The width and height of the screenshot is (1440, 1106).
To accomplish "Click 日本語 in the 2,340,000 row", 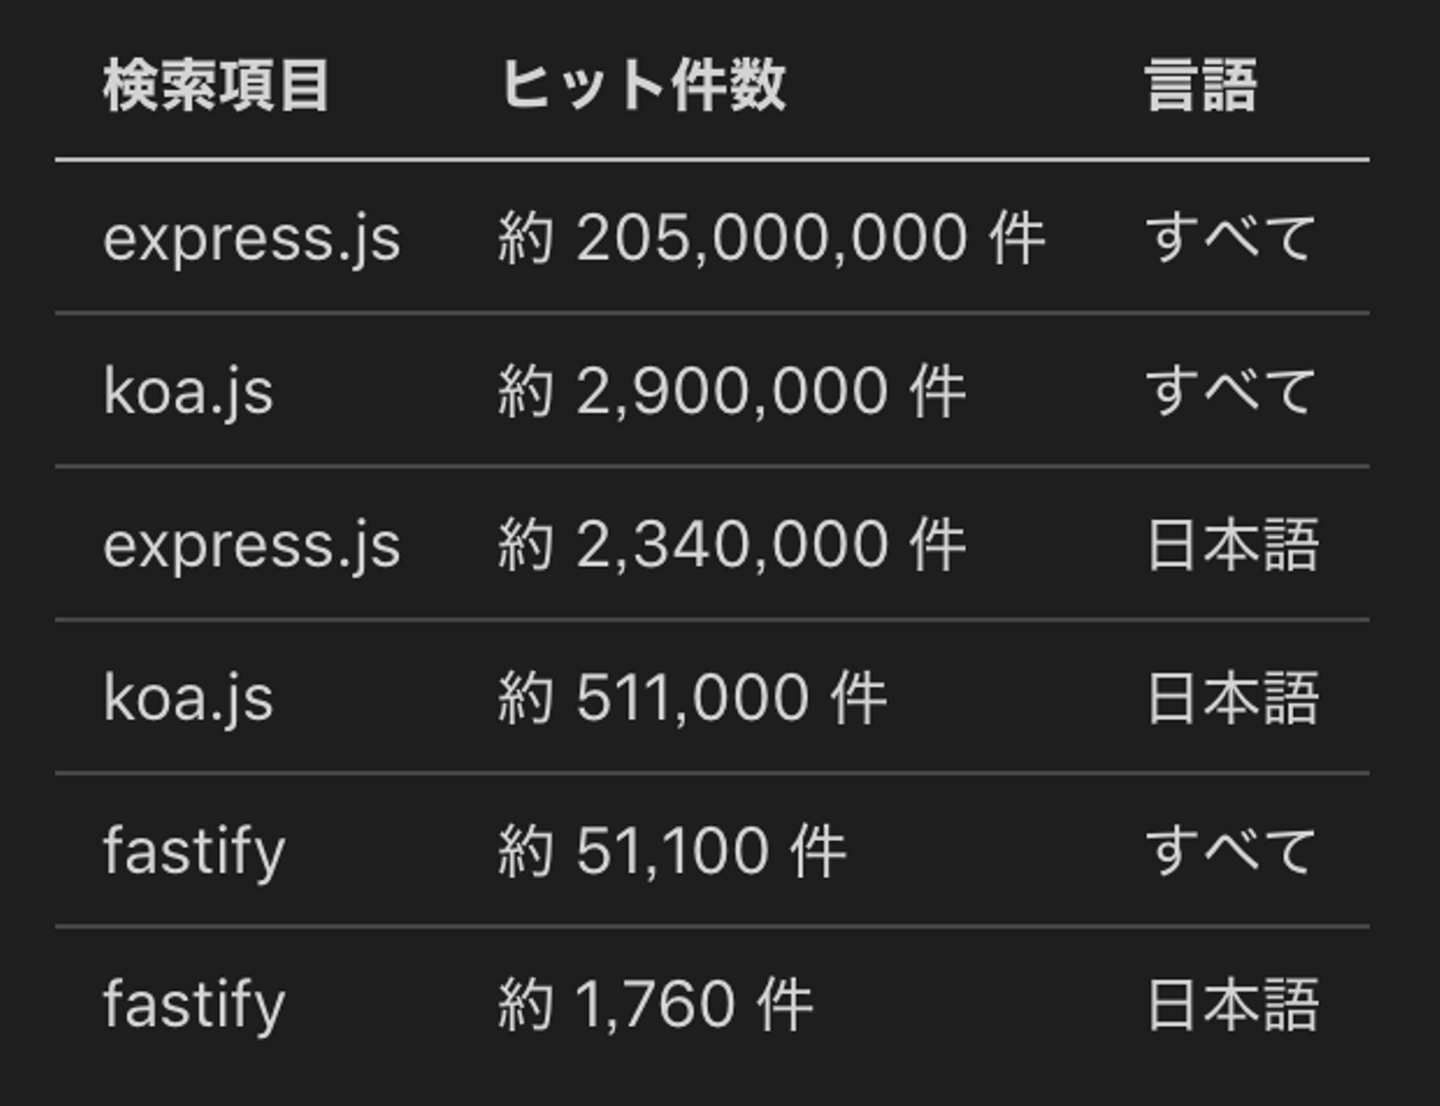I will [x=1232, y=545].
